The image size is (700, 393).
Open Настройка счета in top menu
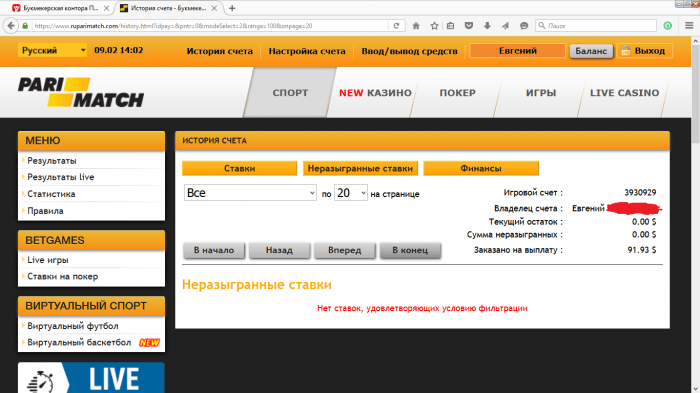[307, 51]
